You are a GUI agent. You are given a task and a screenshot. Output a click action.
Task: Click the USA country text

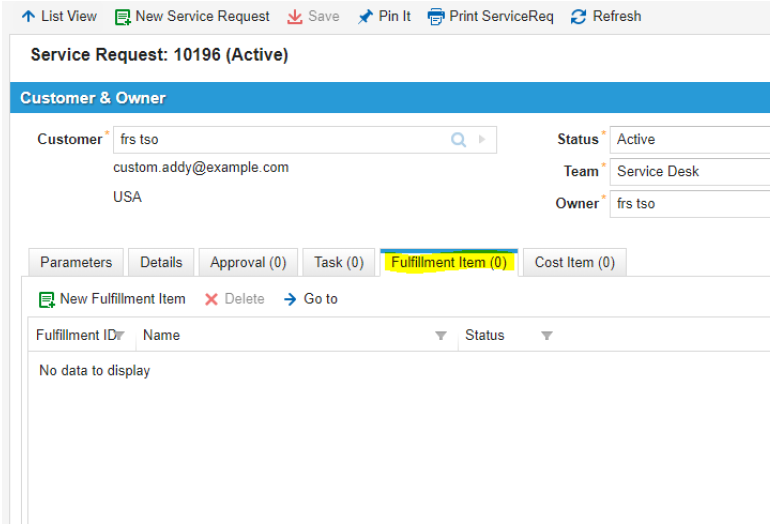[127, 197]
